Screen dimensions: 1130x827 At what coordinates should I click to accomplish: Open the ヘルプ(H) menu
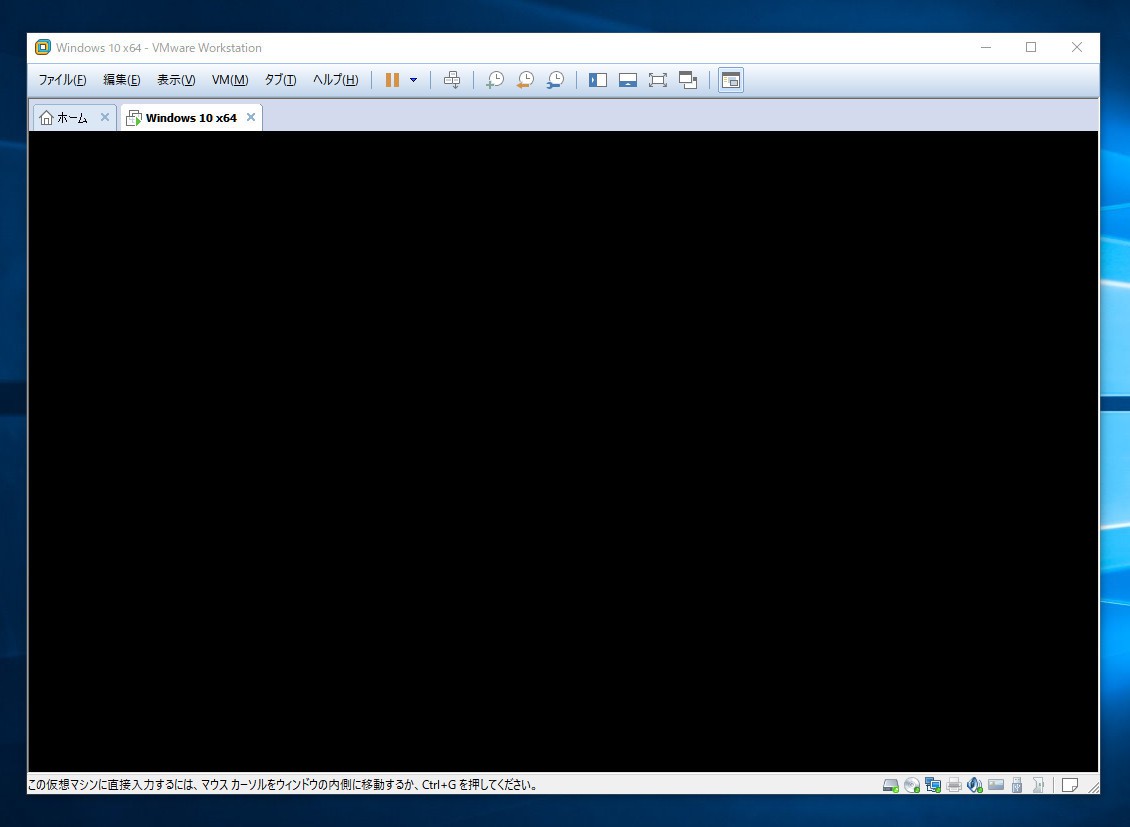335,80
